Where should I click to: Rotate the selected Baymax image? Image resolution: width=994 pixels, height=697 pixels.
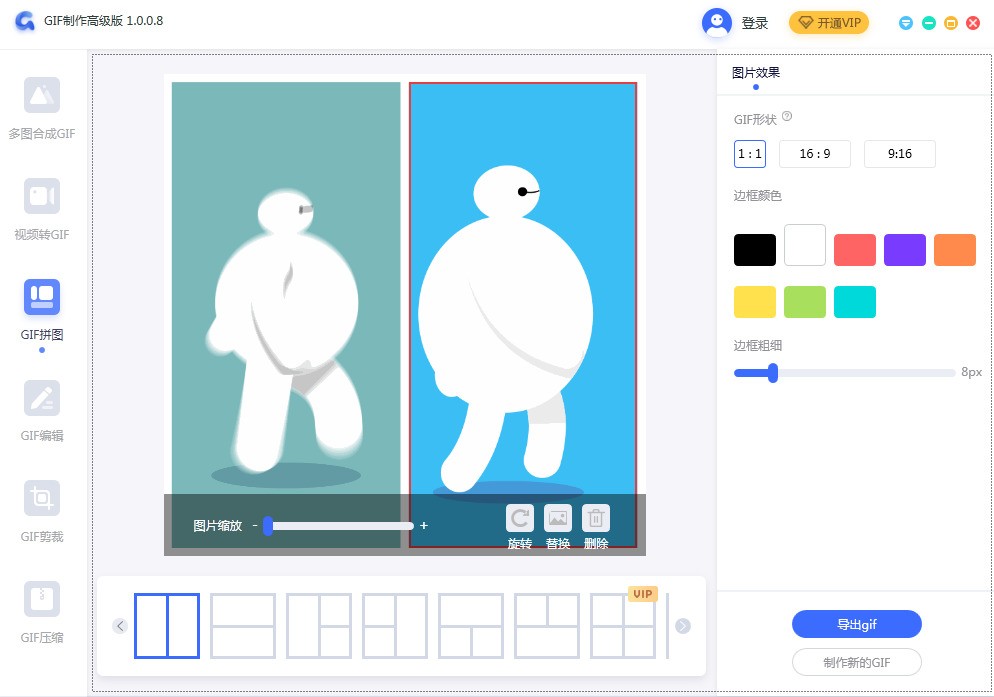(x=520, y=518)
